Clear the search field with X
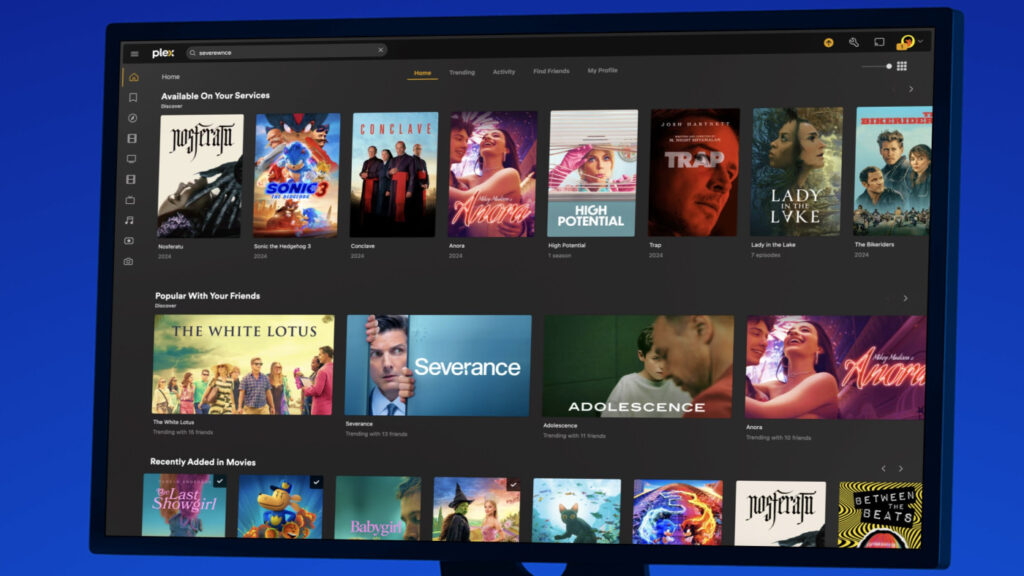 (x=380, y=50)
